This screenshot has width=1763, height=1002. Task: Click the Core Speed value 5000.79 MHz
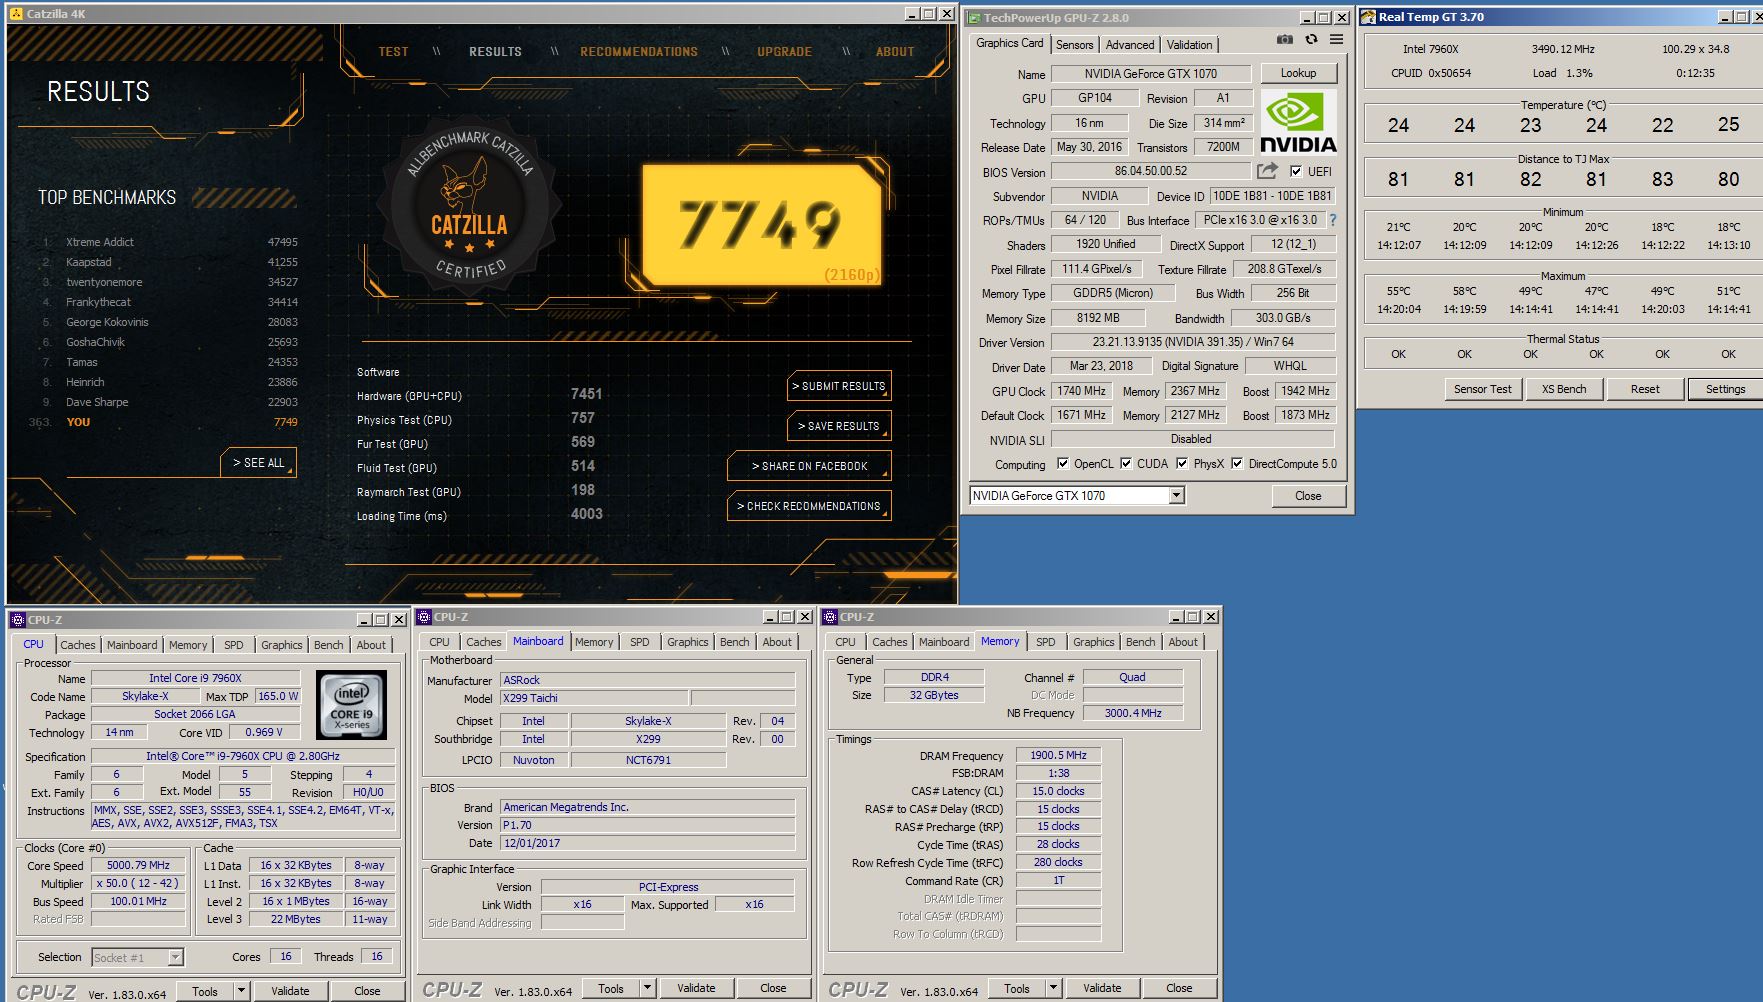[x=138, y=866]
